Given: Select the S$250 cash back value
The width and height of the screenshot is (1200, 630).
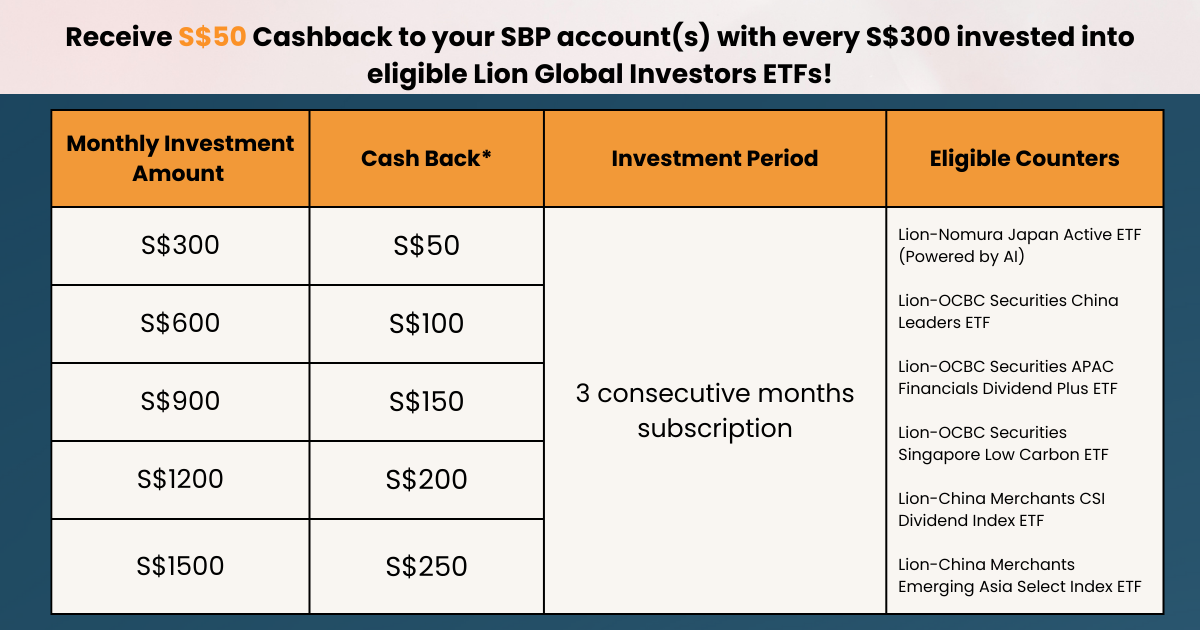Looking at the screenshot, I should point(427,567).
